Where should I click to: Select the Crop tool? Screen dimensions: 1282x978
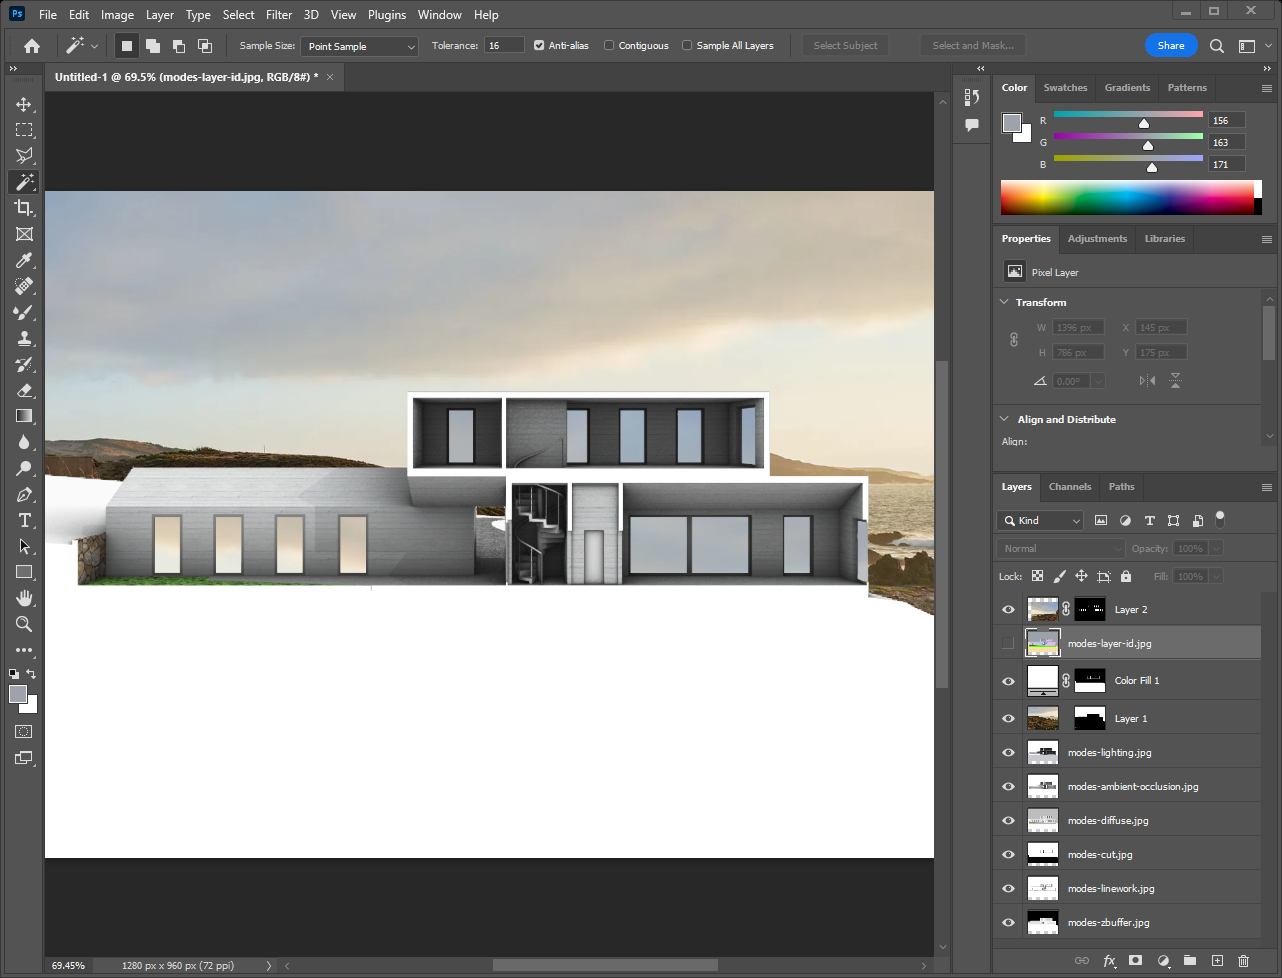pyautogui.click(x=24, y=208)
